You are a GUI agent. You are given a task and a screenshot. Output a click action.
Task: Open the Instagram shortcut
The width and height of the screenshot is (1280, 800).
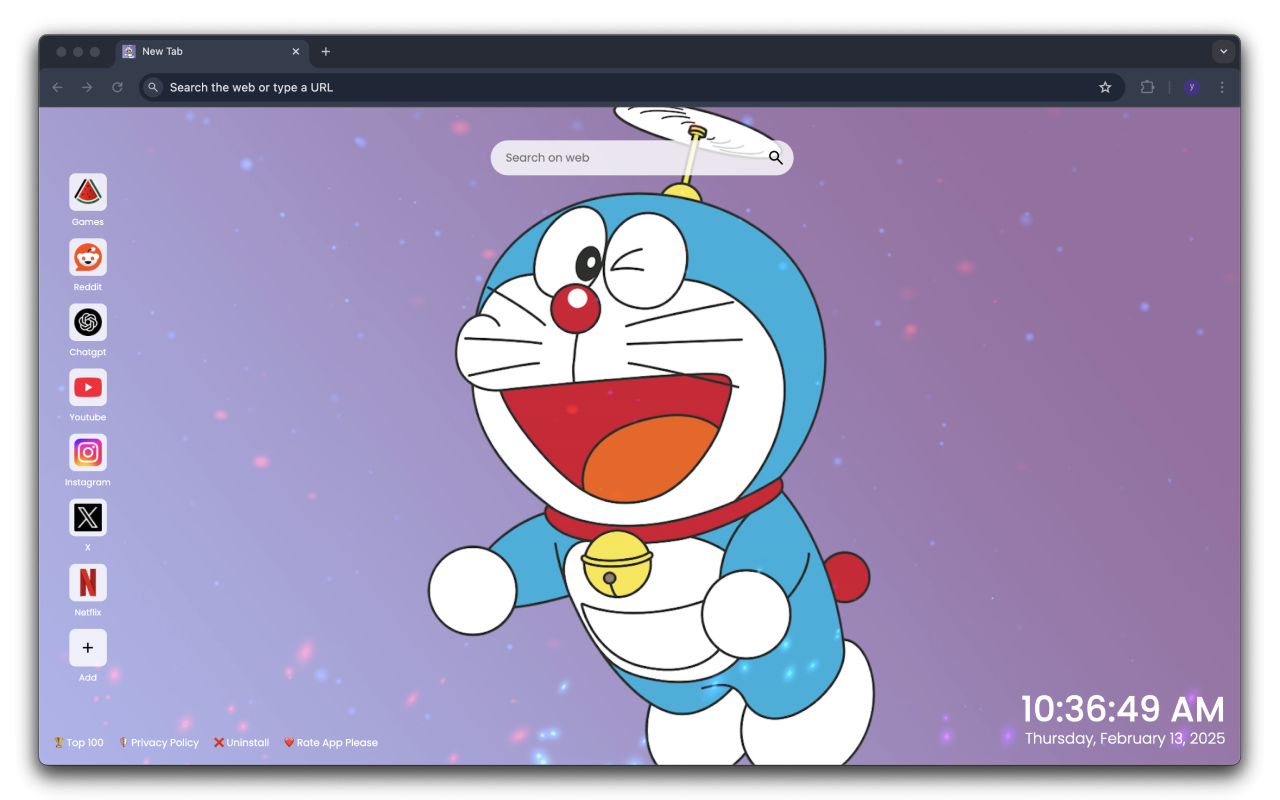87,452
